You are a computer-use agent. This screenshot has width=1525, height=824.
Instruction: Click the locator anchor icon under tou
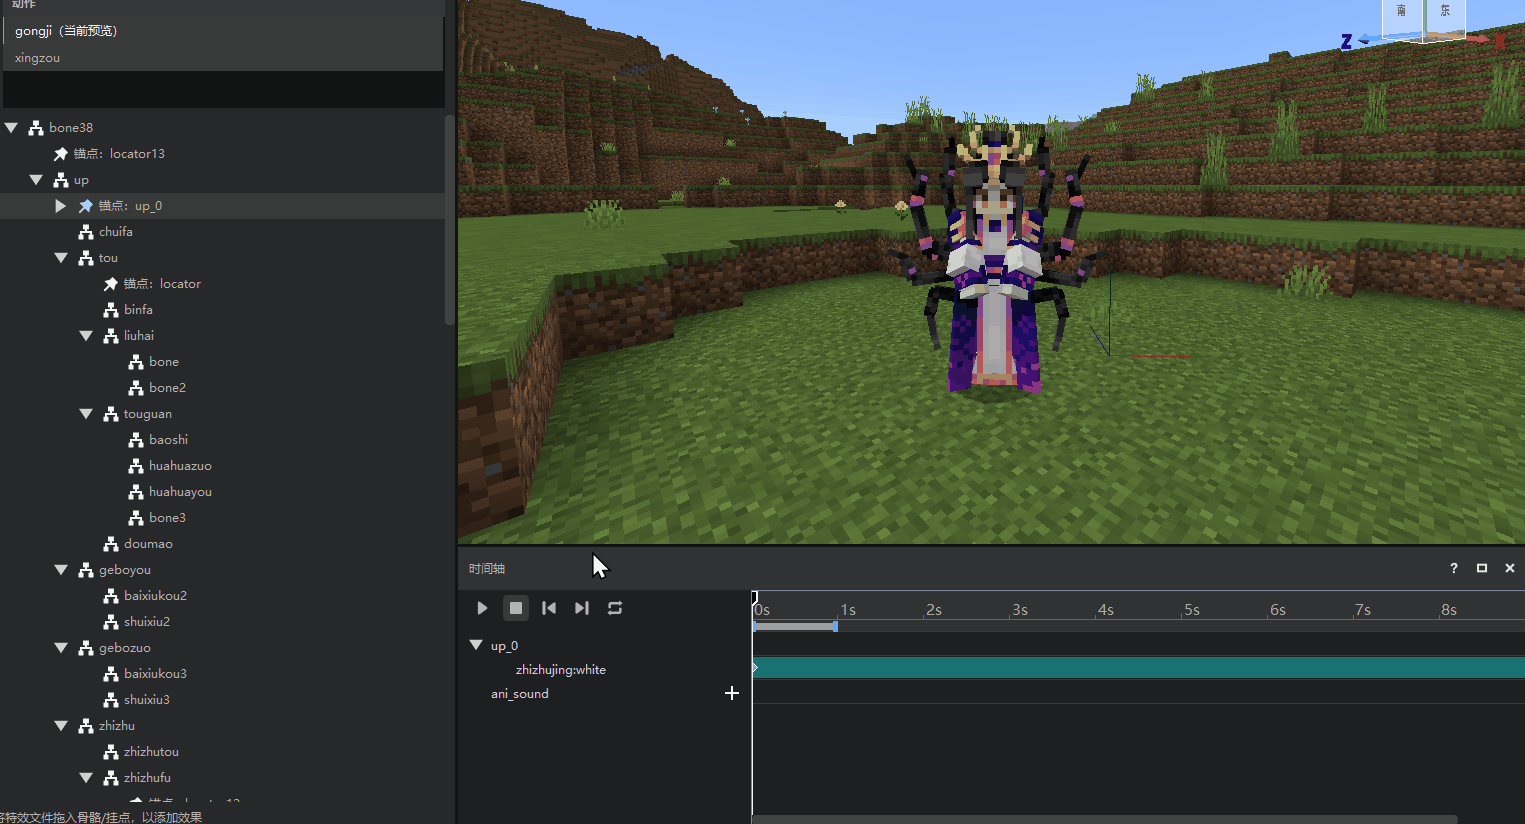(111, 284)
